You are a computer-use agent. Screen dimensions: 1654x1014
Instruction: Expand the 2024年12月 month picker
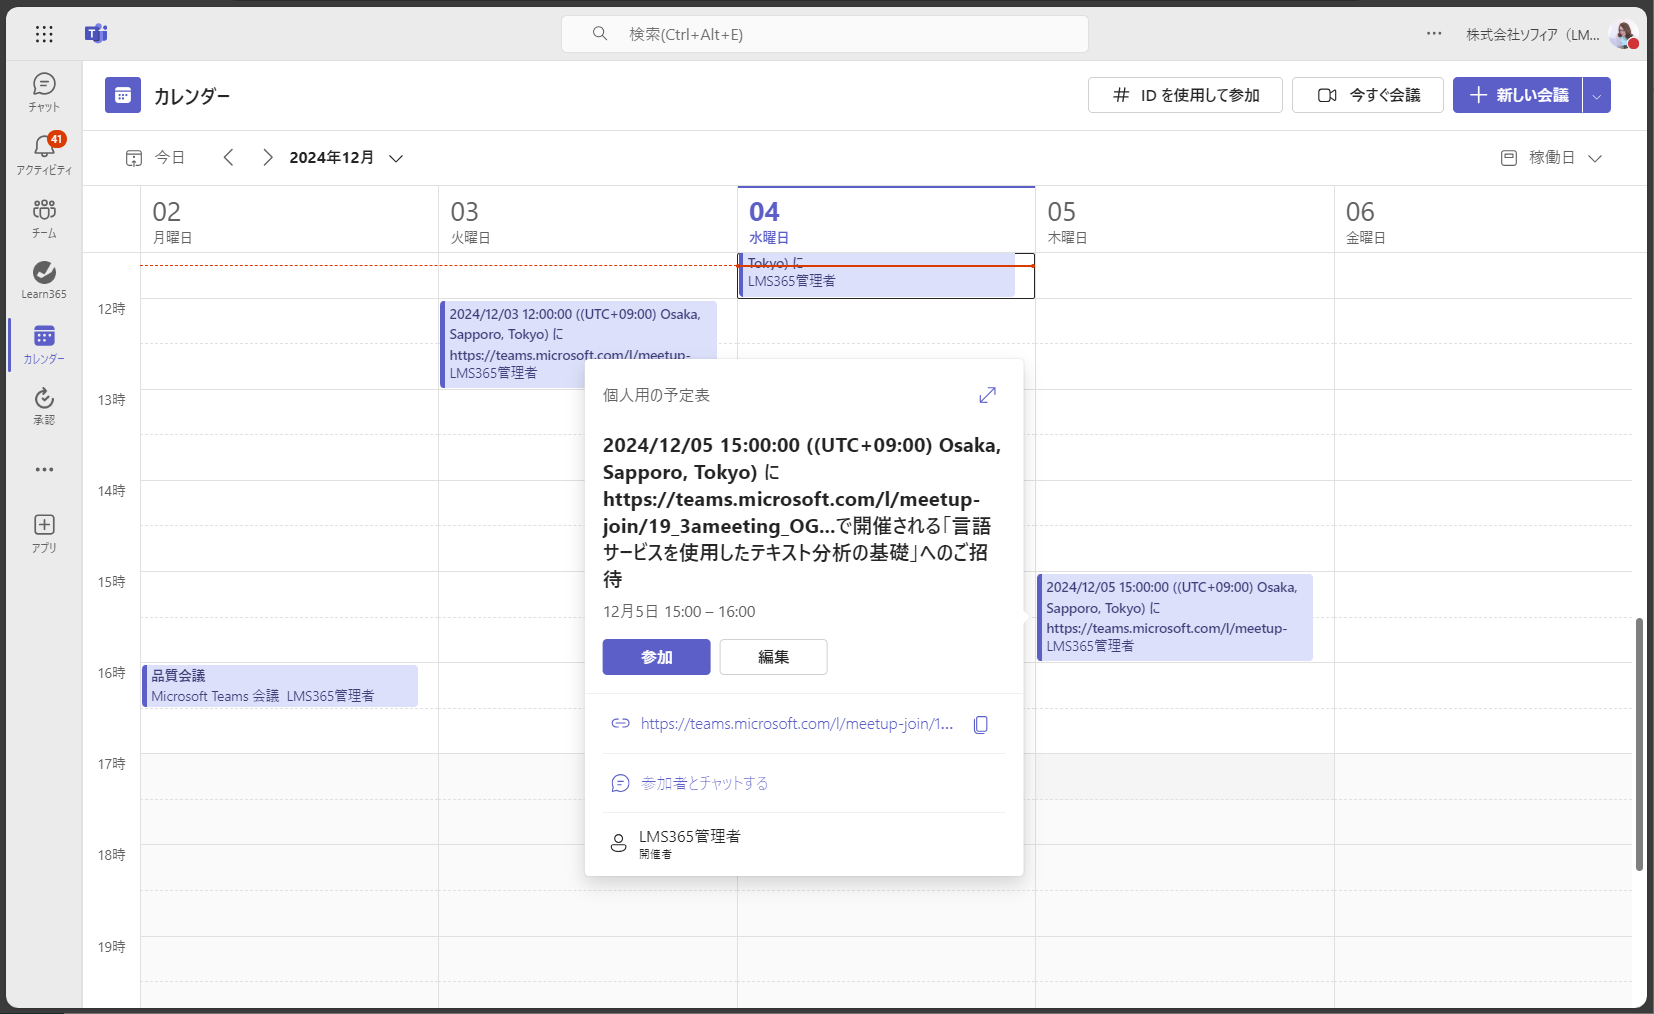click(346, 157)
